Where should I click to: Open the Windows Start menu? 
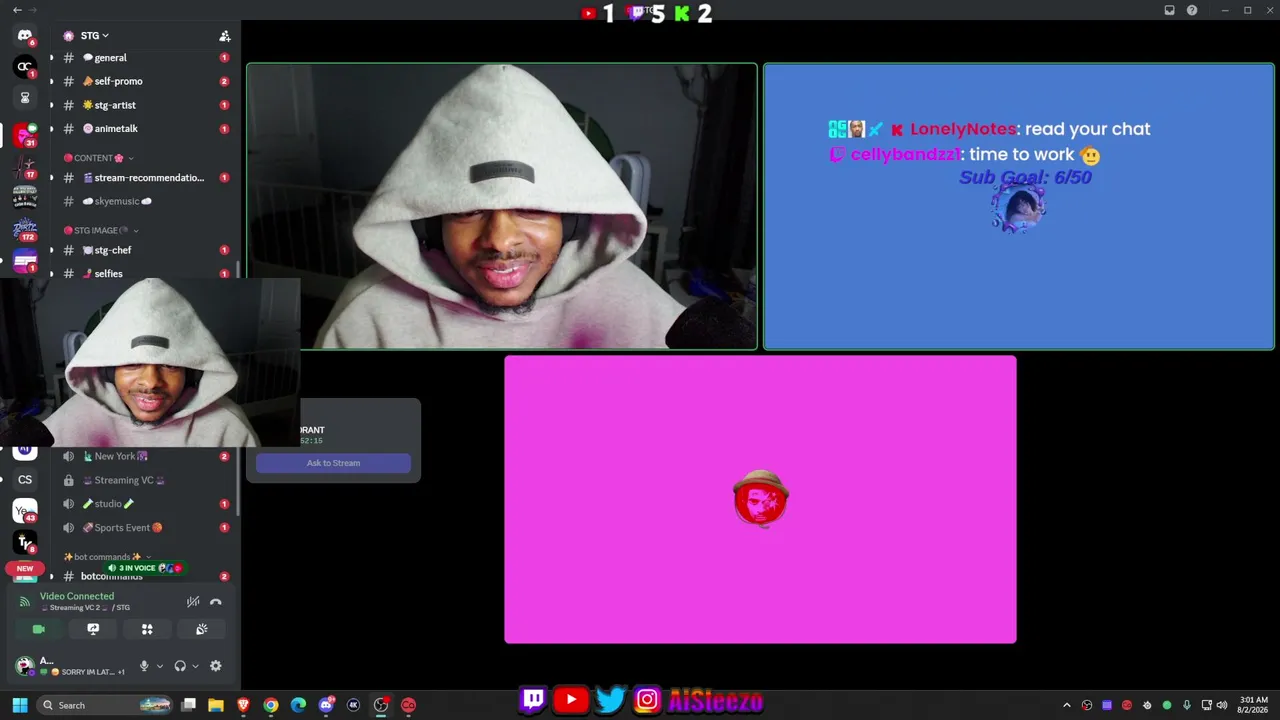point(20,705)
